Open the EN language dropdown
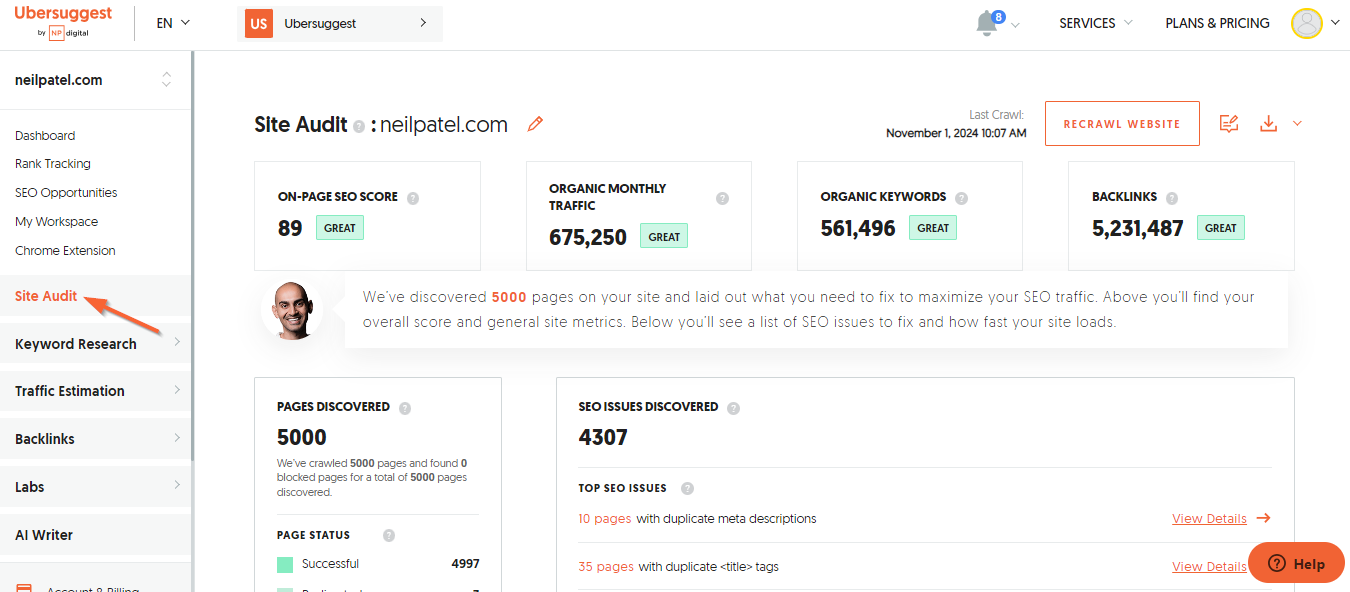This screenshot has height=592, width=1350. [x=173, y=22]
